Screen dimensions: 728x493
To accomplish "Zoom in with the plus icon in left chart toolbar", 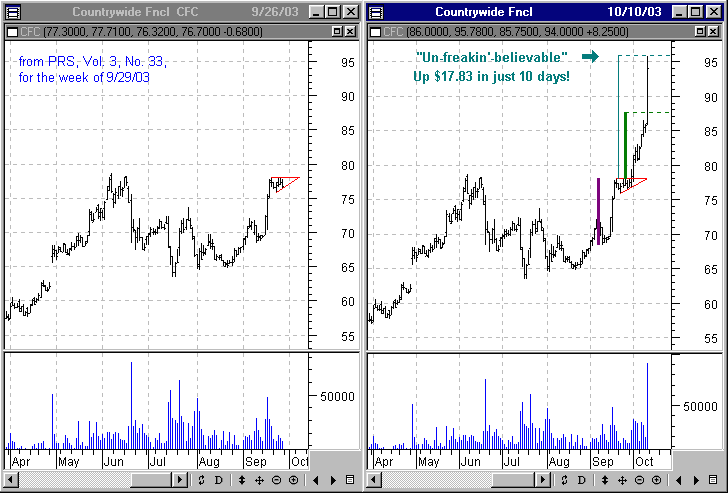I will (293, 480).
